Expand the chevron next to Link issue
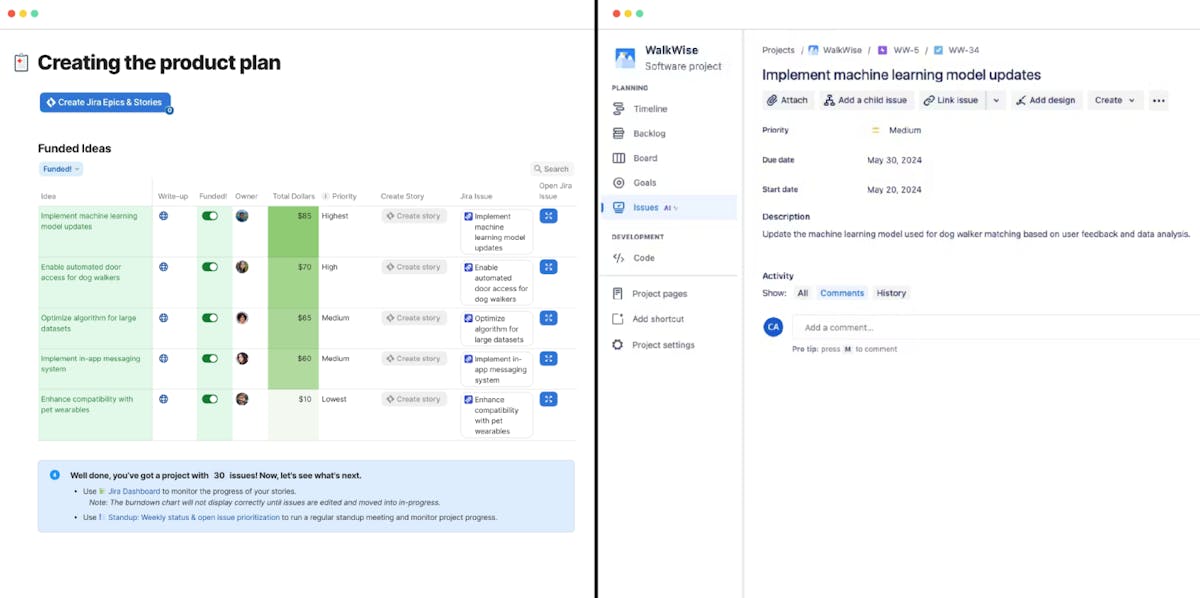Screen dimensions: 1200x598 [996, 100]
